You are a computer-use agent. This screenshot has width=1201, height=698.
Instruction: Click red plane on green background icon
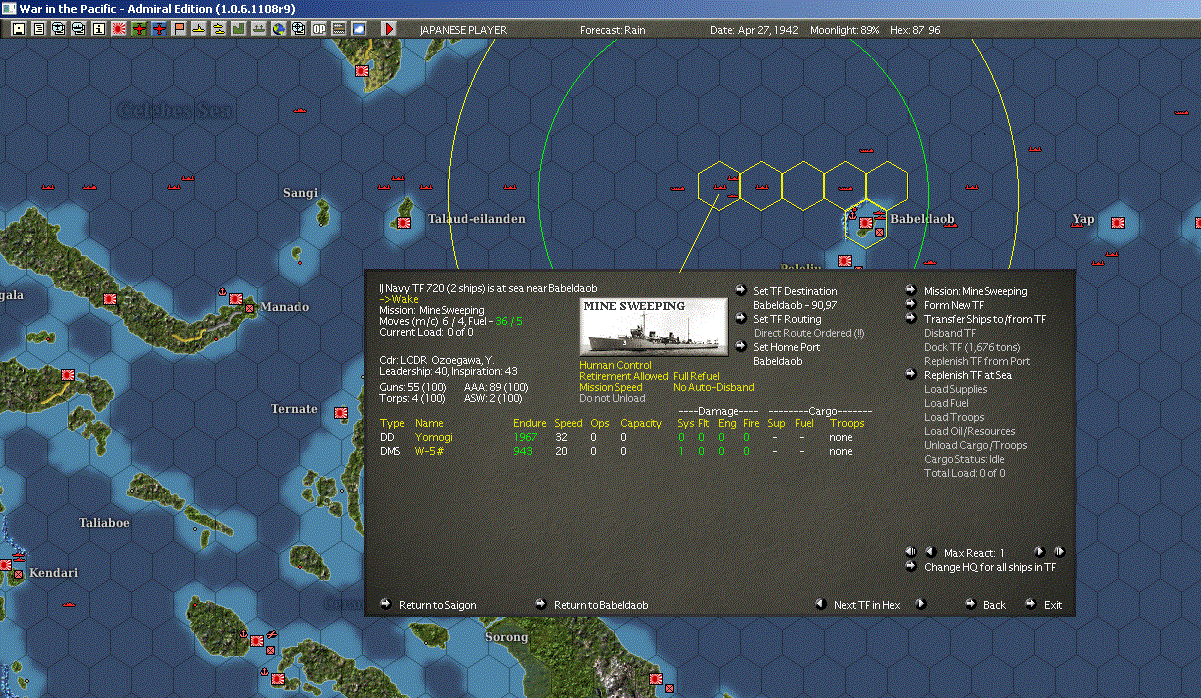(x=138, y=29)
